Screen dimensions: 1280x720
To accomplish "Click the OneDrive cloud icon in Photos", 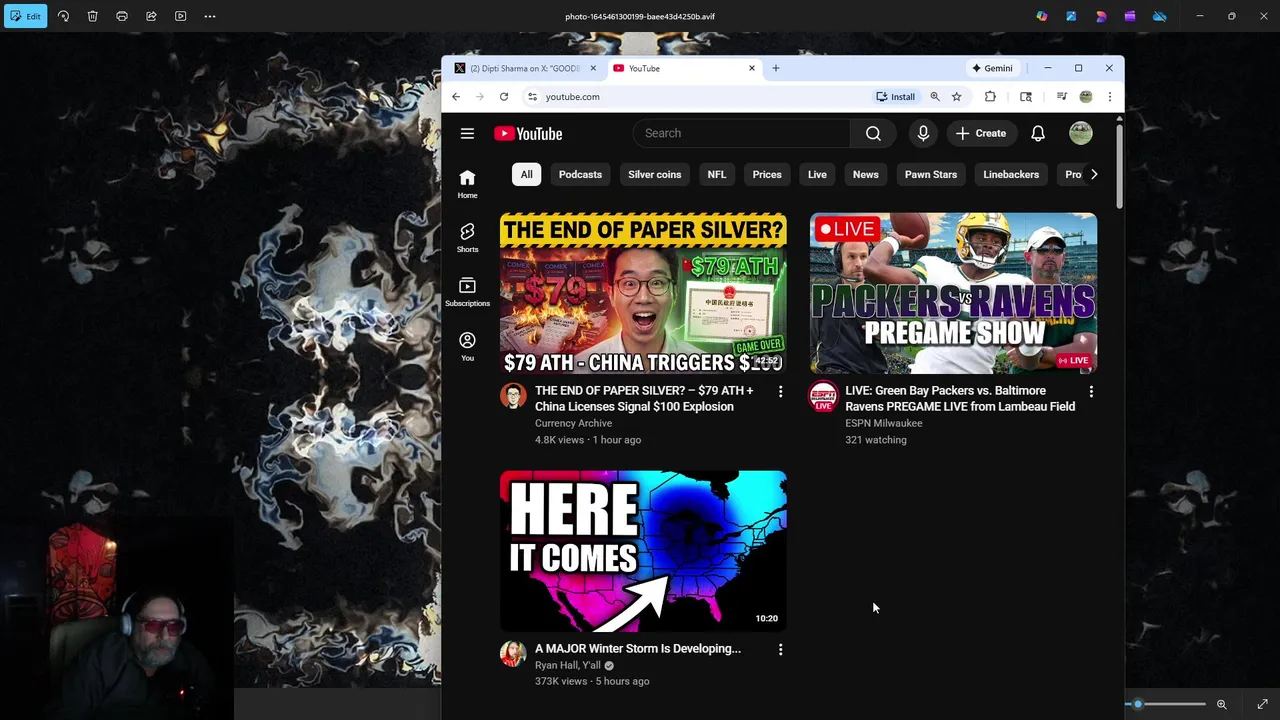I will 1159,16.
